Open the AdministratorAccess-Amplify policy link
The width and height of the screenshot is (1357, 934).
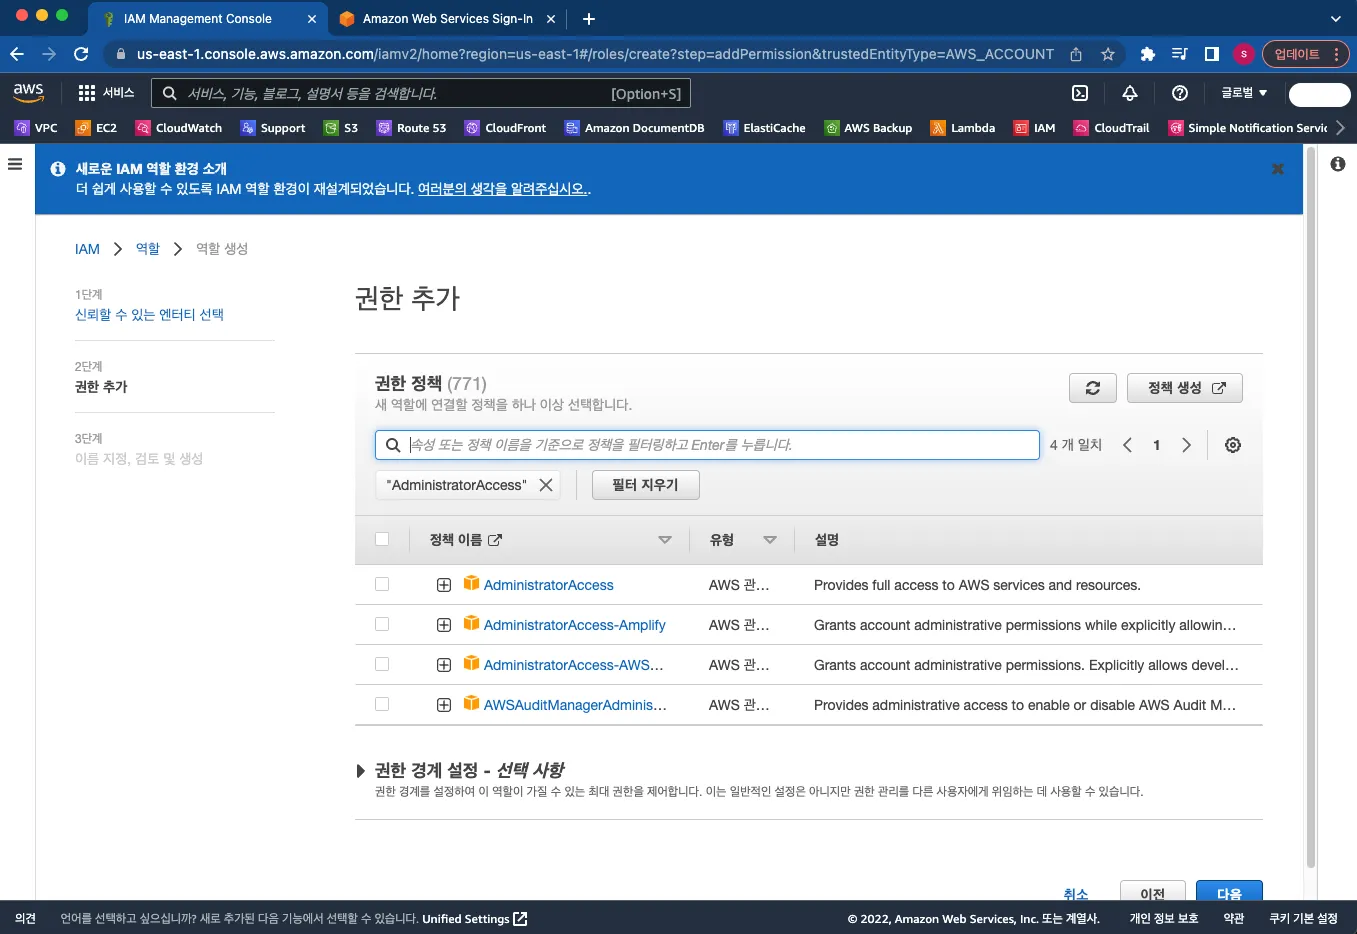pos(574,625)
